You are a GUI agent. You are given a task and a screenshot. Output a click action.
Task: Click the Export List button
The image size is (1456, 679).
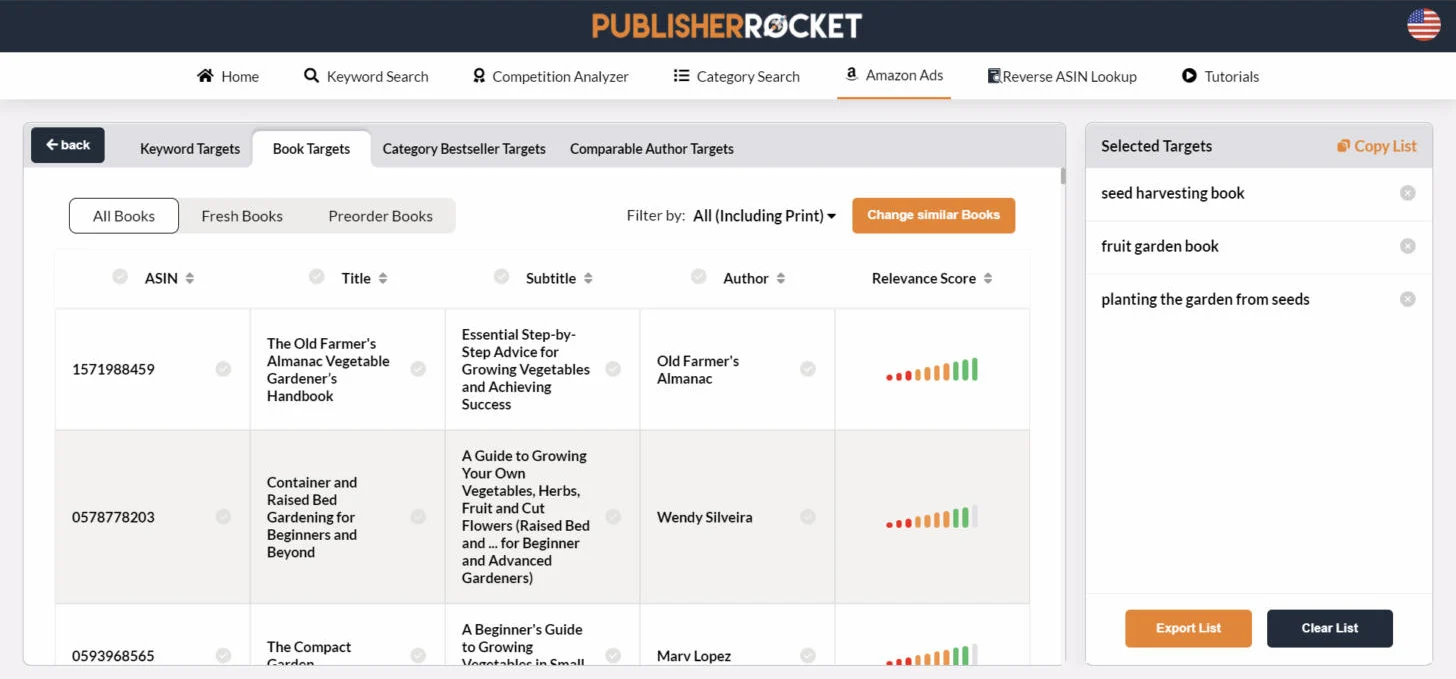tap(1188, 628)
